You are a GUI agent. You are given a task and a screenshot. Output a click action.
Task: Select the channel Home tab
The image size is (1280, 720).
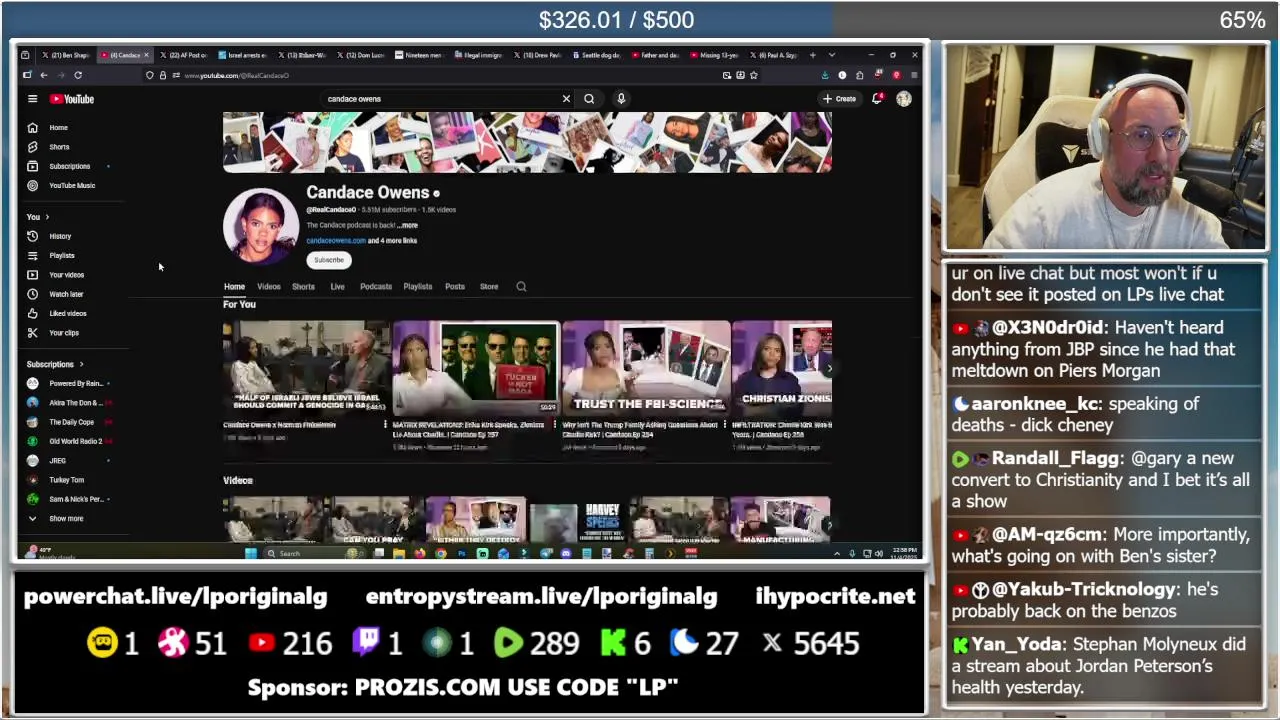[234, 287]
